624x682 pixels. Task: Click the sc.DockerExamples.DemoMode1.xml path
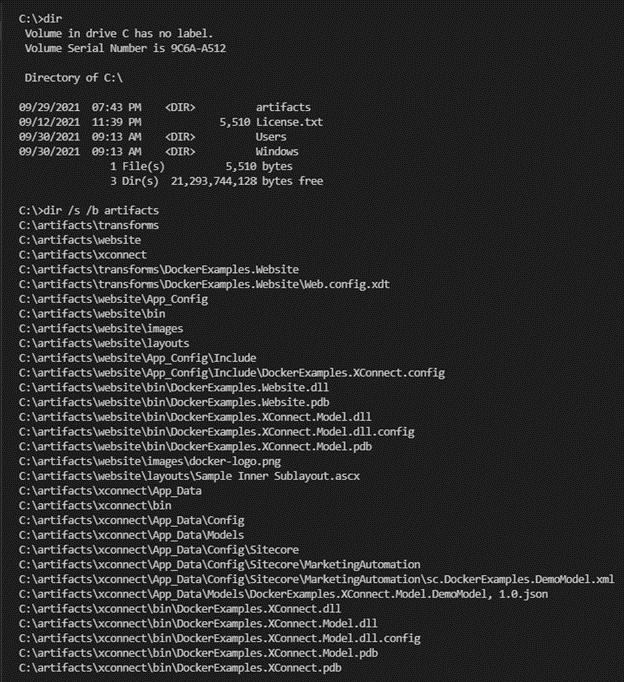pos(317,579)
